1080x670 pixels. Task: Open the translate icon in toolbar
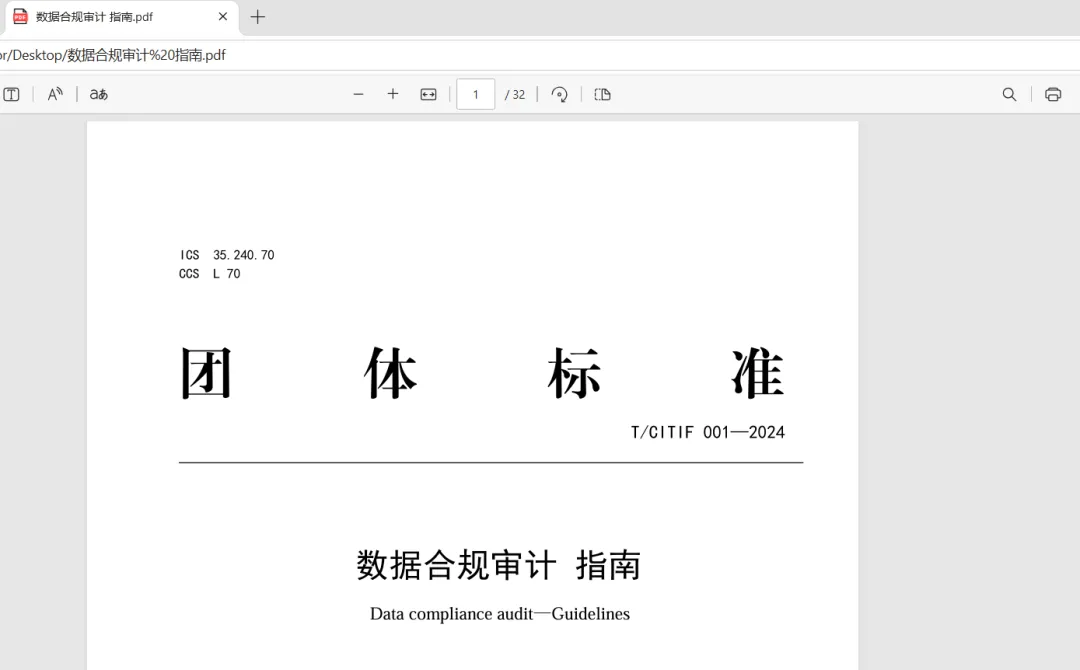98,94
